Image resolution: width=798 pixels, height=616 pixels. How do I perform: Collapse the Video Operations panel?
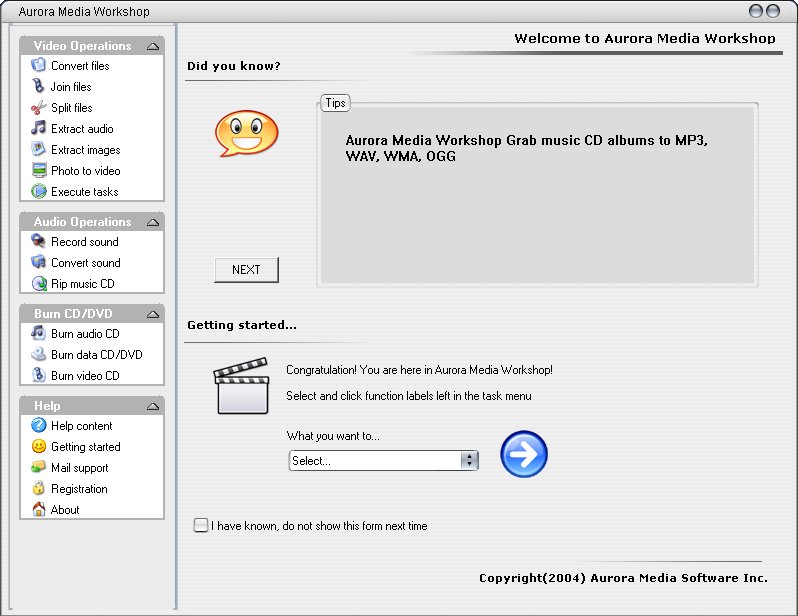tap(153, 46)
